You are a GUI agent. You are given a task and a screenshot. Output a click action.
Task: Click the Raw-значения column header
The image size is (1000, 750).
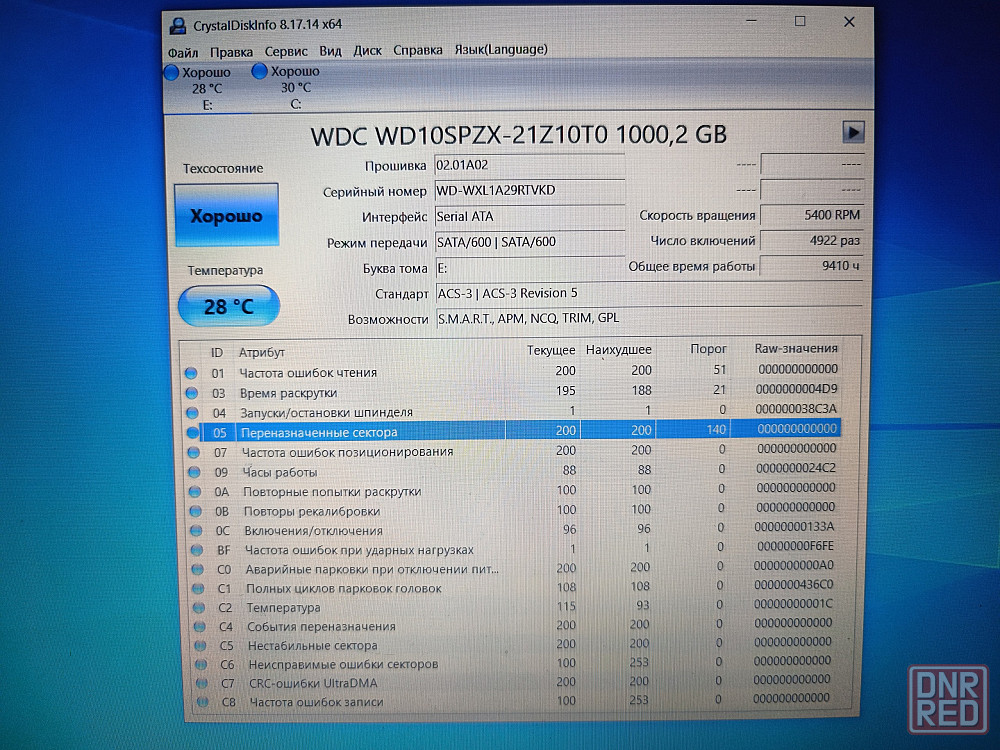point(796,349)
